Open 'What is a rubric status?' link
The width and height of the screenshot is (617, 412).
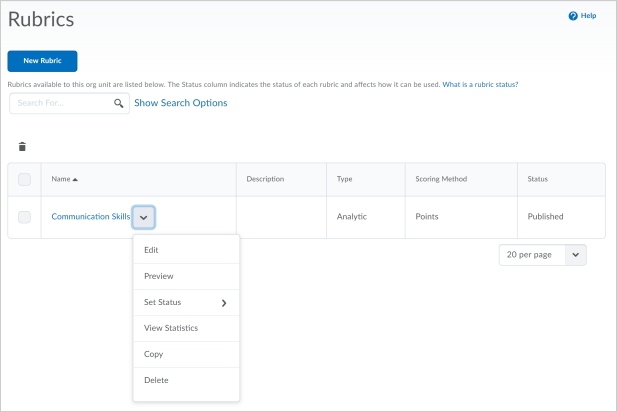pyautogui.click(x=480, y=85)
